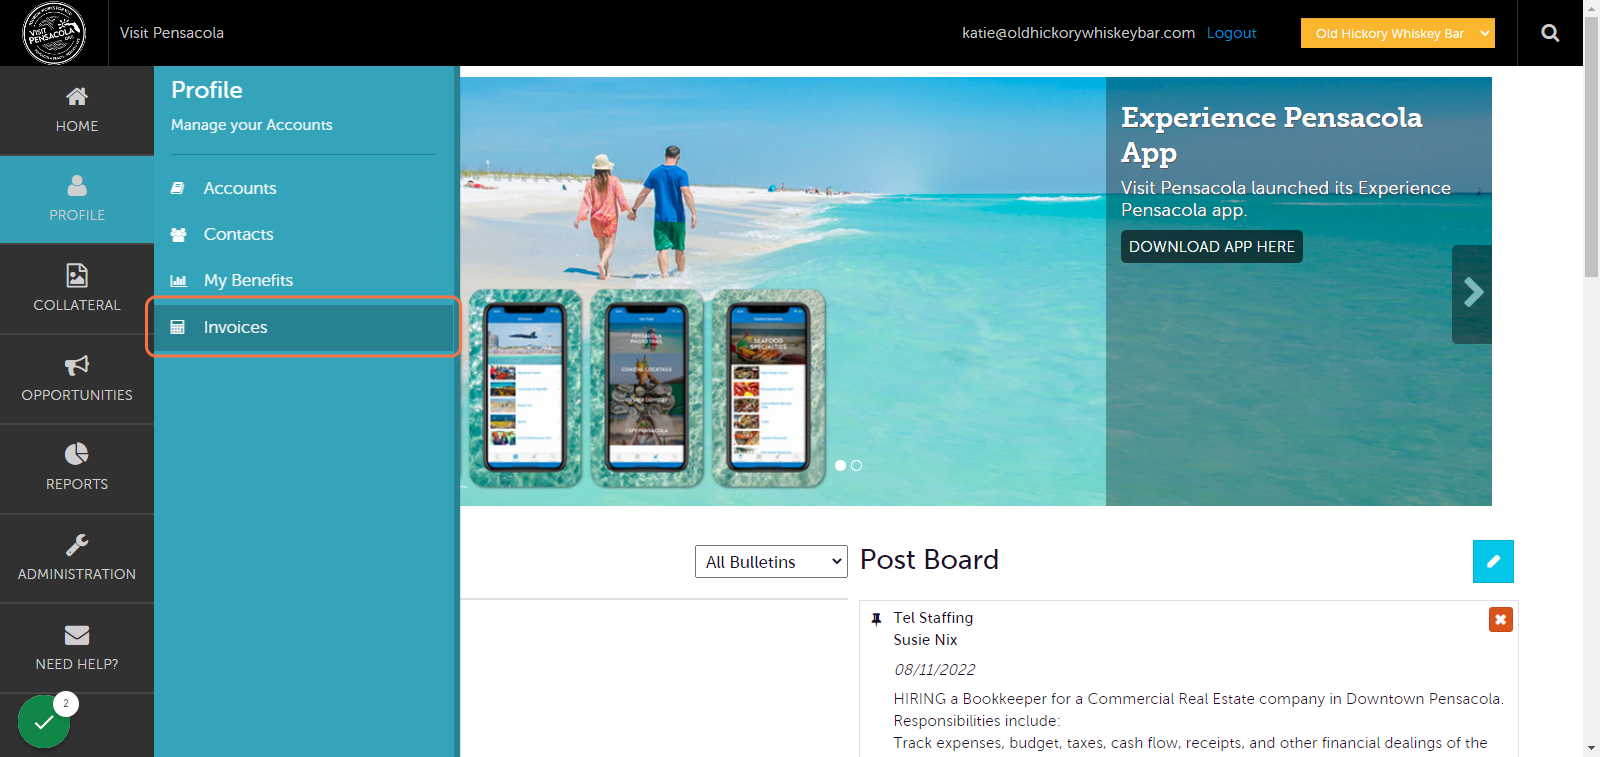Screen dimensions: 1600x757
Task: Open the Need Help envelope section
Action: [77, 648]
